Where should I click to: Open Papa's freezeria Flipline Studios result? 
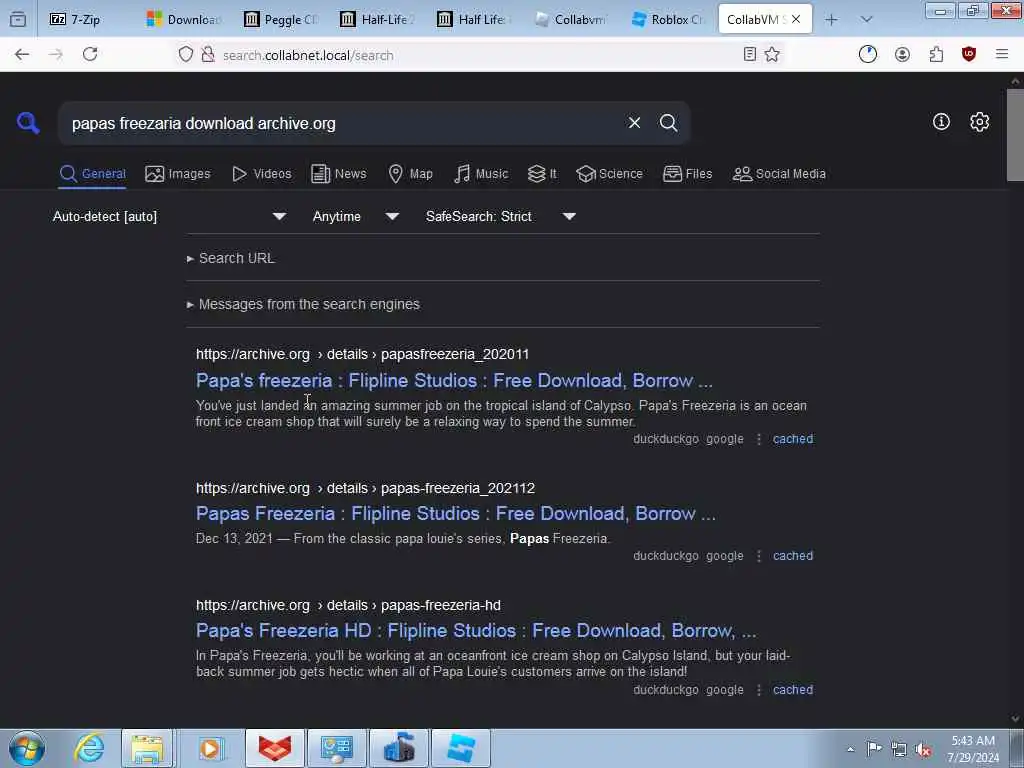(x=454, y=380)
